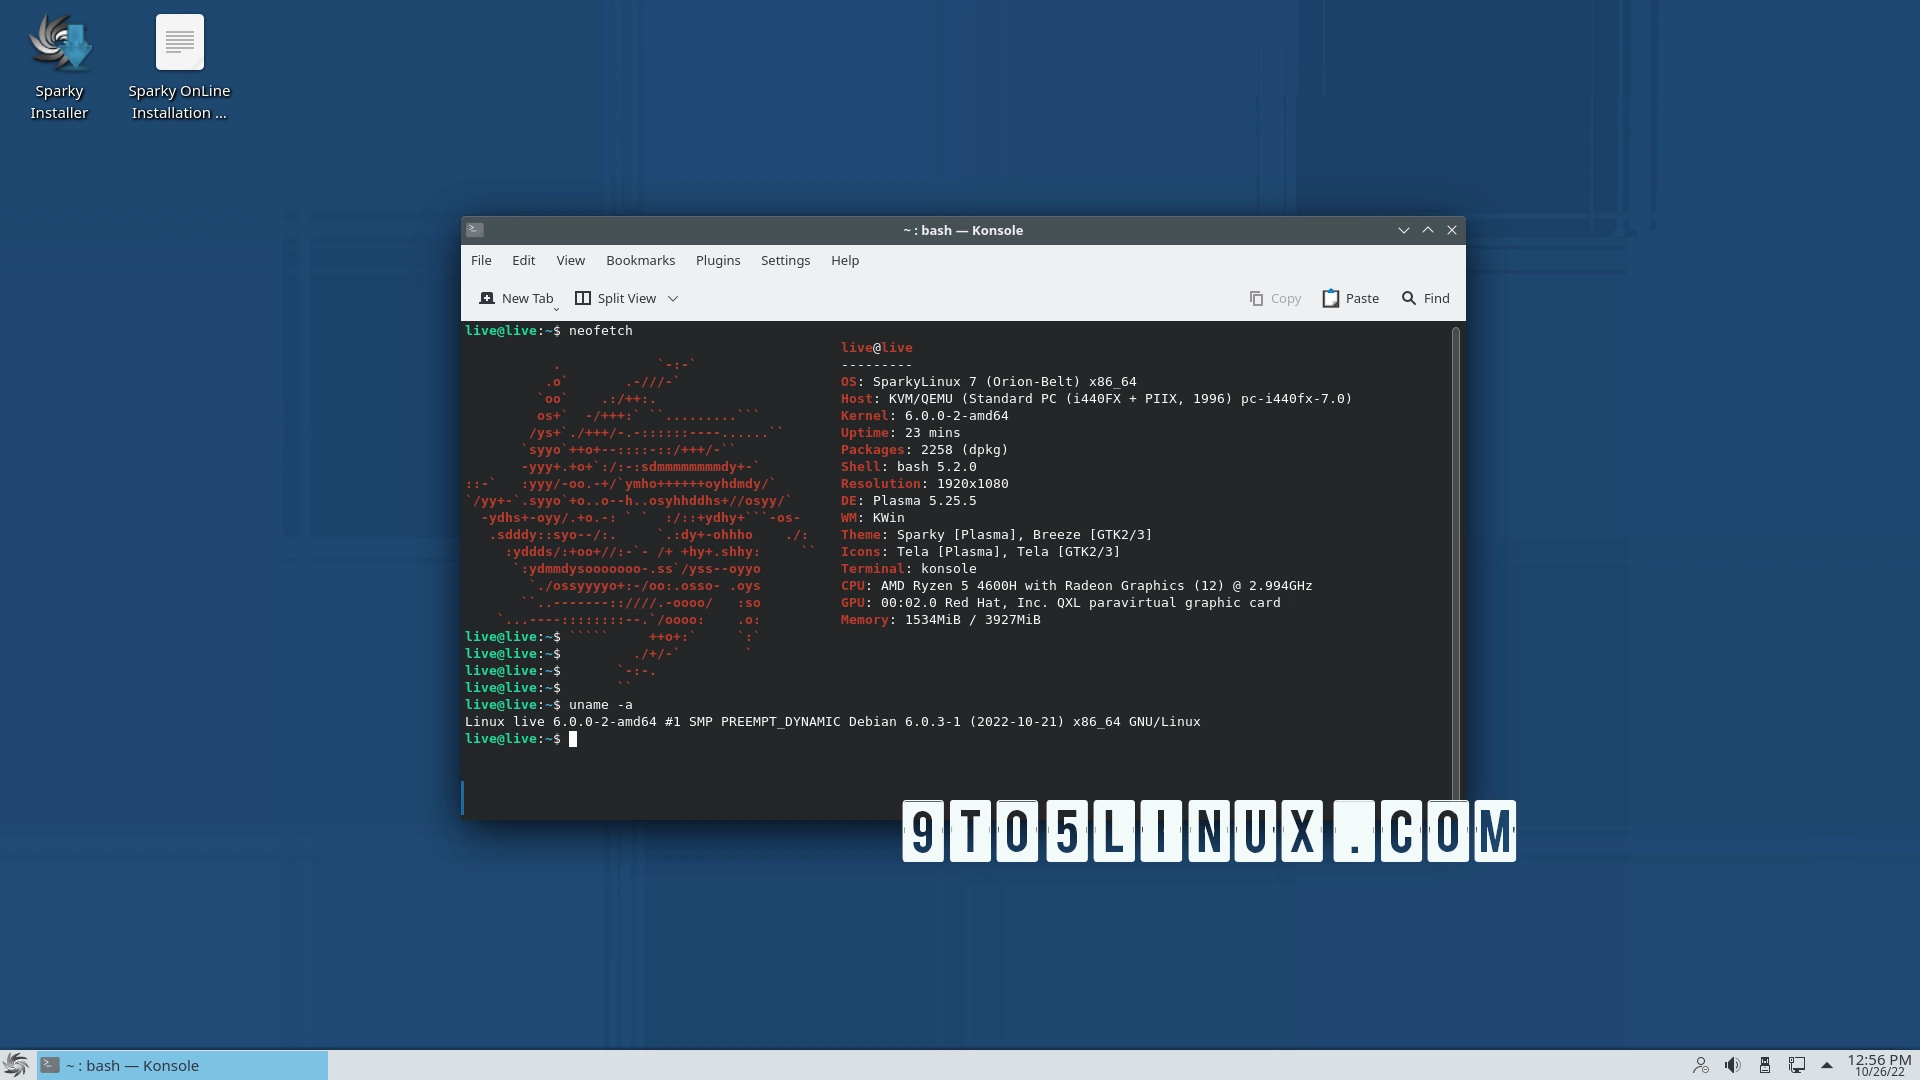Open the Settings menu in Konsole
This screenshot has width=1920, height=1080.
785,260
